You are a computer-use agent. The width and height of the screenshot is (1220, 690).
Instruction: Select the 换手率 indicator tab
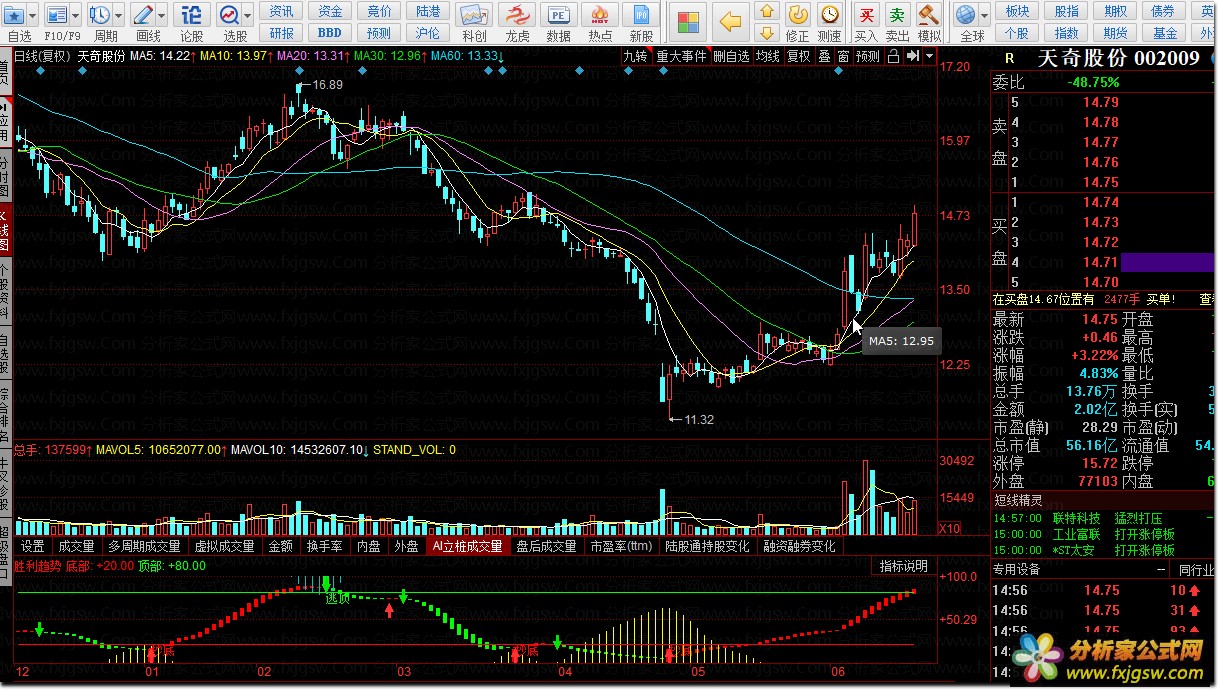click(x=324, y=546)
